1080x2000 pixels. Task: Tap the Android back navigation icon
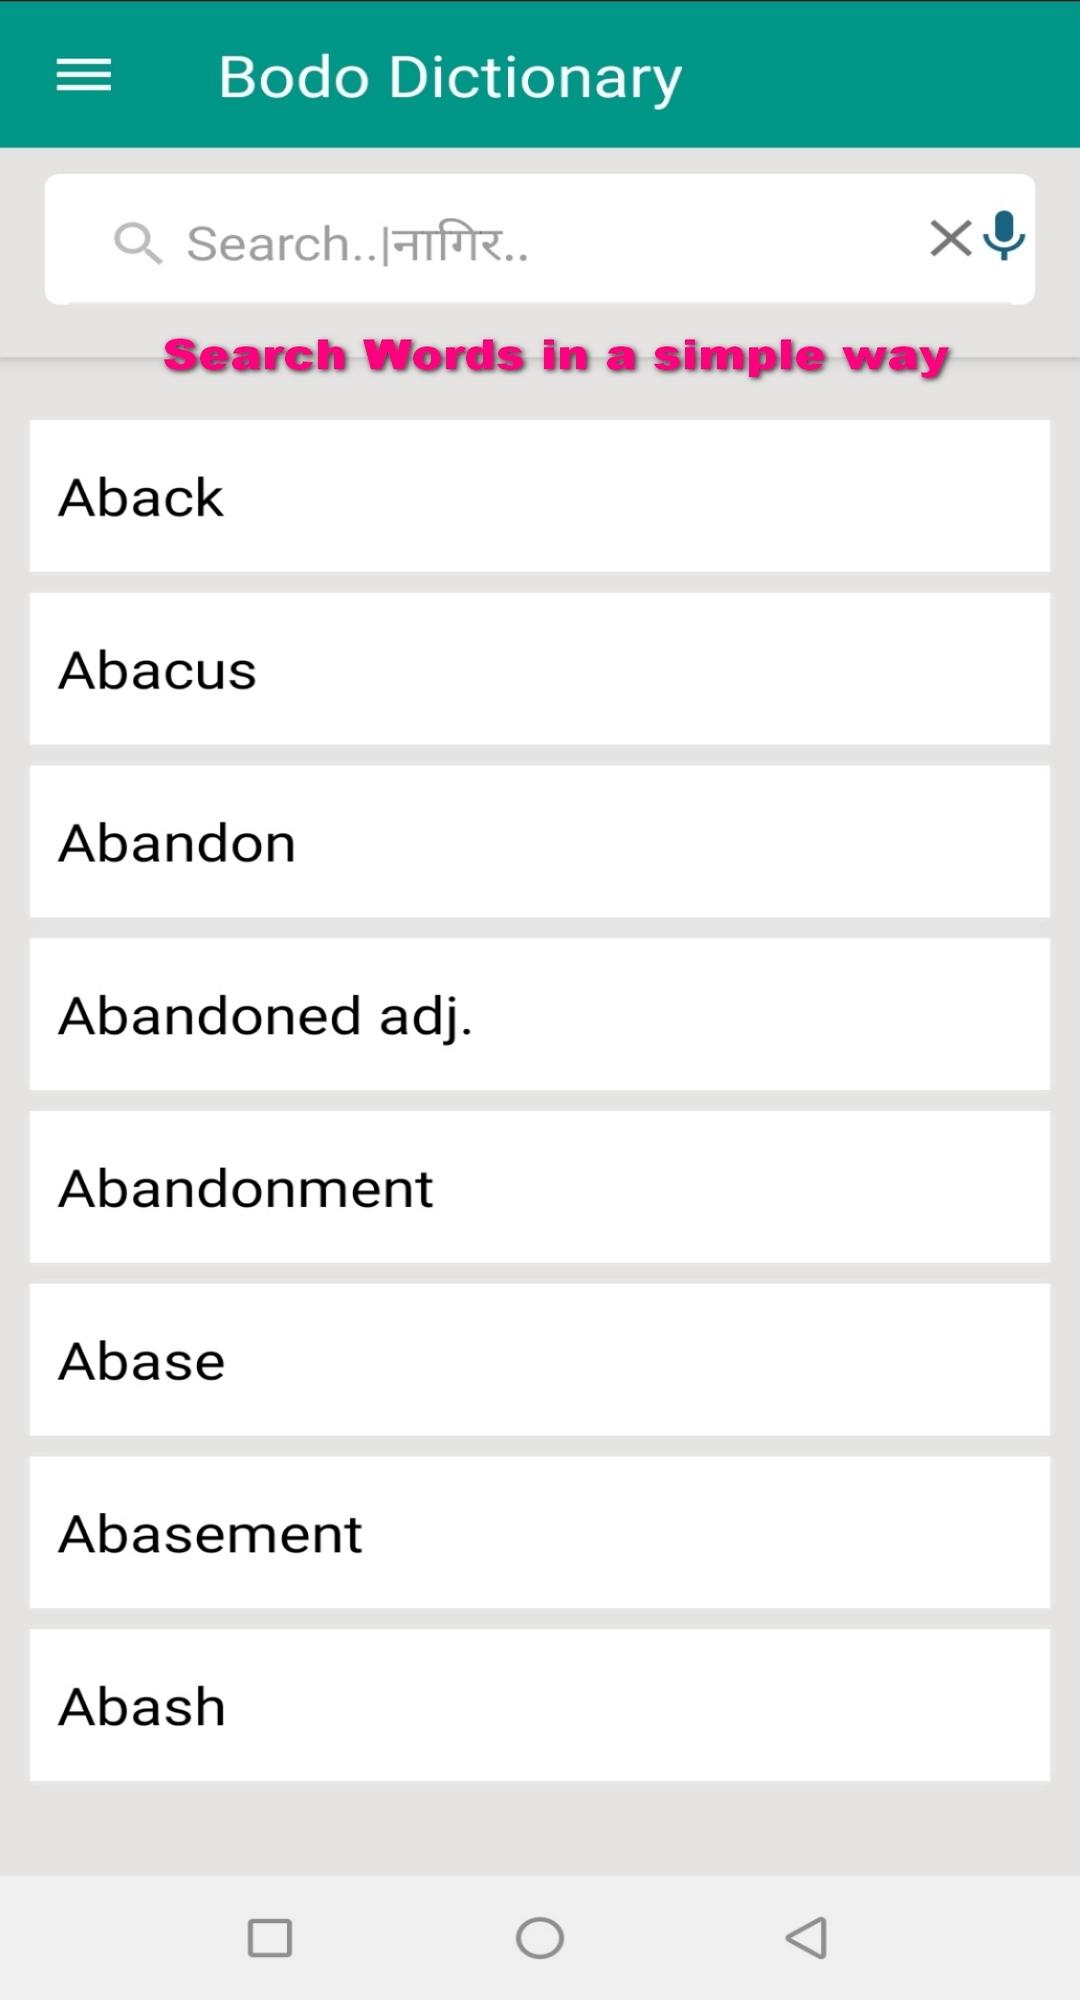(807, 1937)
